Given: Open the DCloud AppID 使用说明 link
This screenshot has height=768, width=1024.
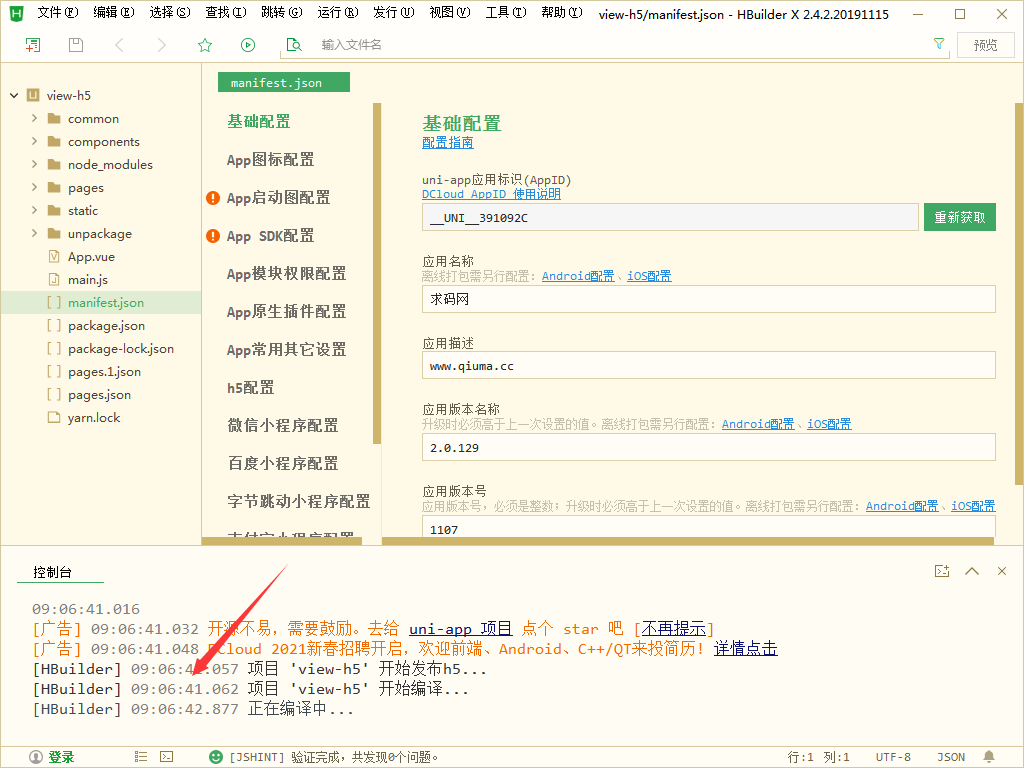Looking at the screenshot, I should (x=491, y=194).
